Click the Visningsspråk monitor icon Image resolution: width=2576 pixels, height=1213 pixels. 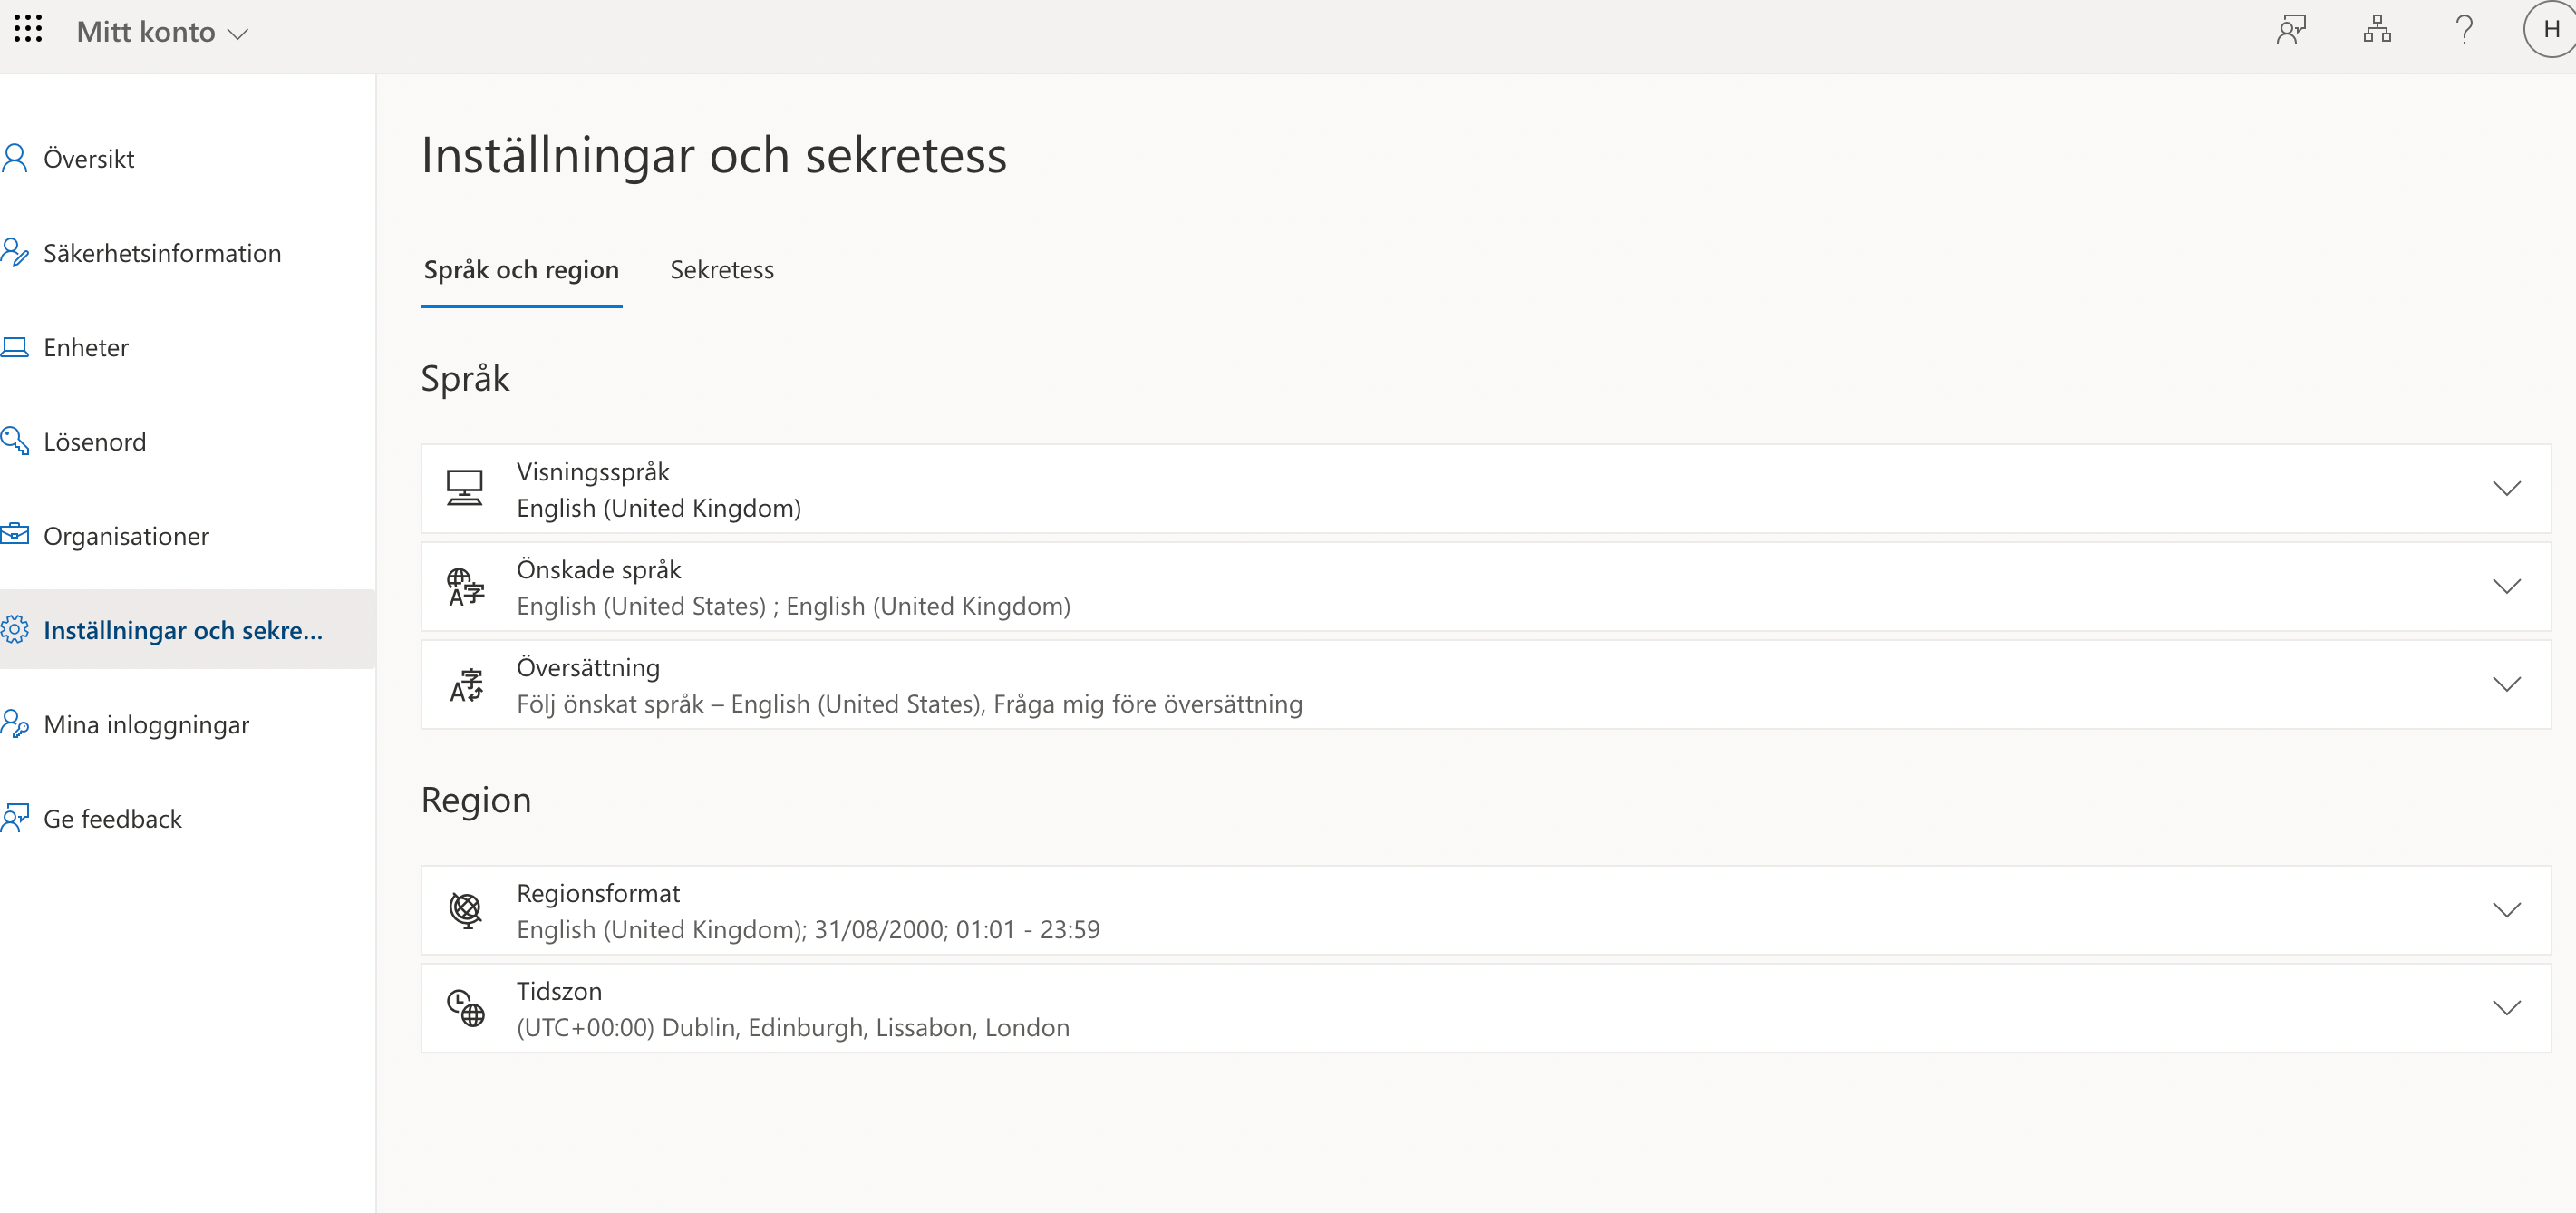click(x=465, y=489)
